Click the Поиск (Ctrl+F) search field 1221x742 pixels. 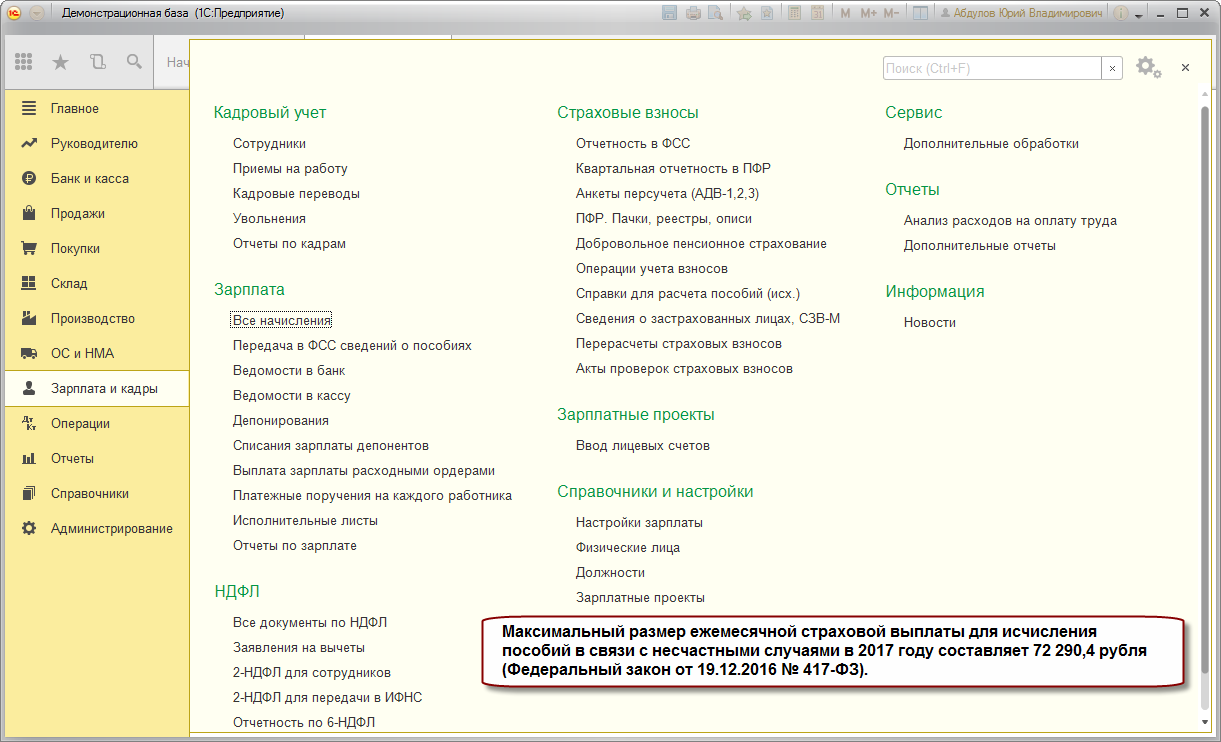(992, 68)
